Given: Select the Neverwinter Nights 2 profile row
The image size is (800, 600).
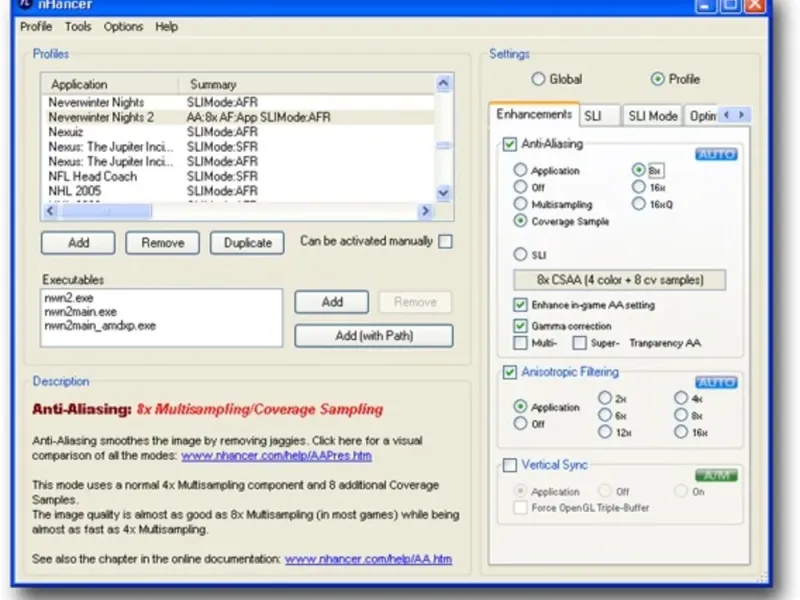Looking at the screenshot, I should (x=239, y=117).
